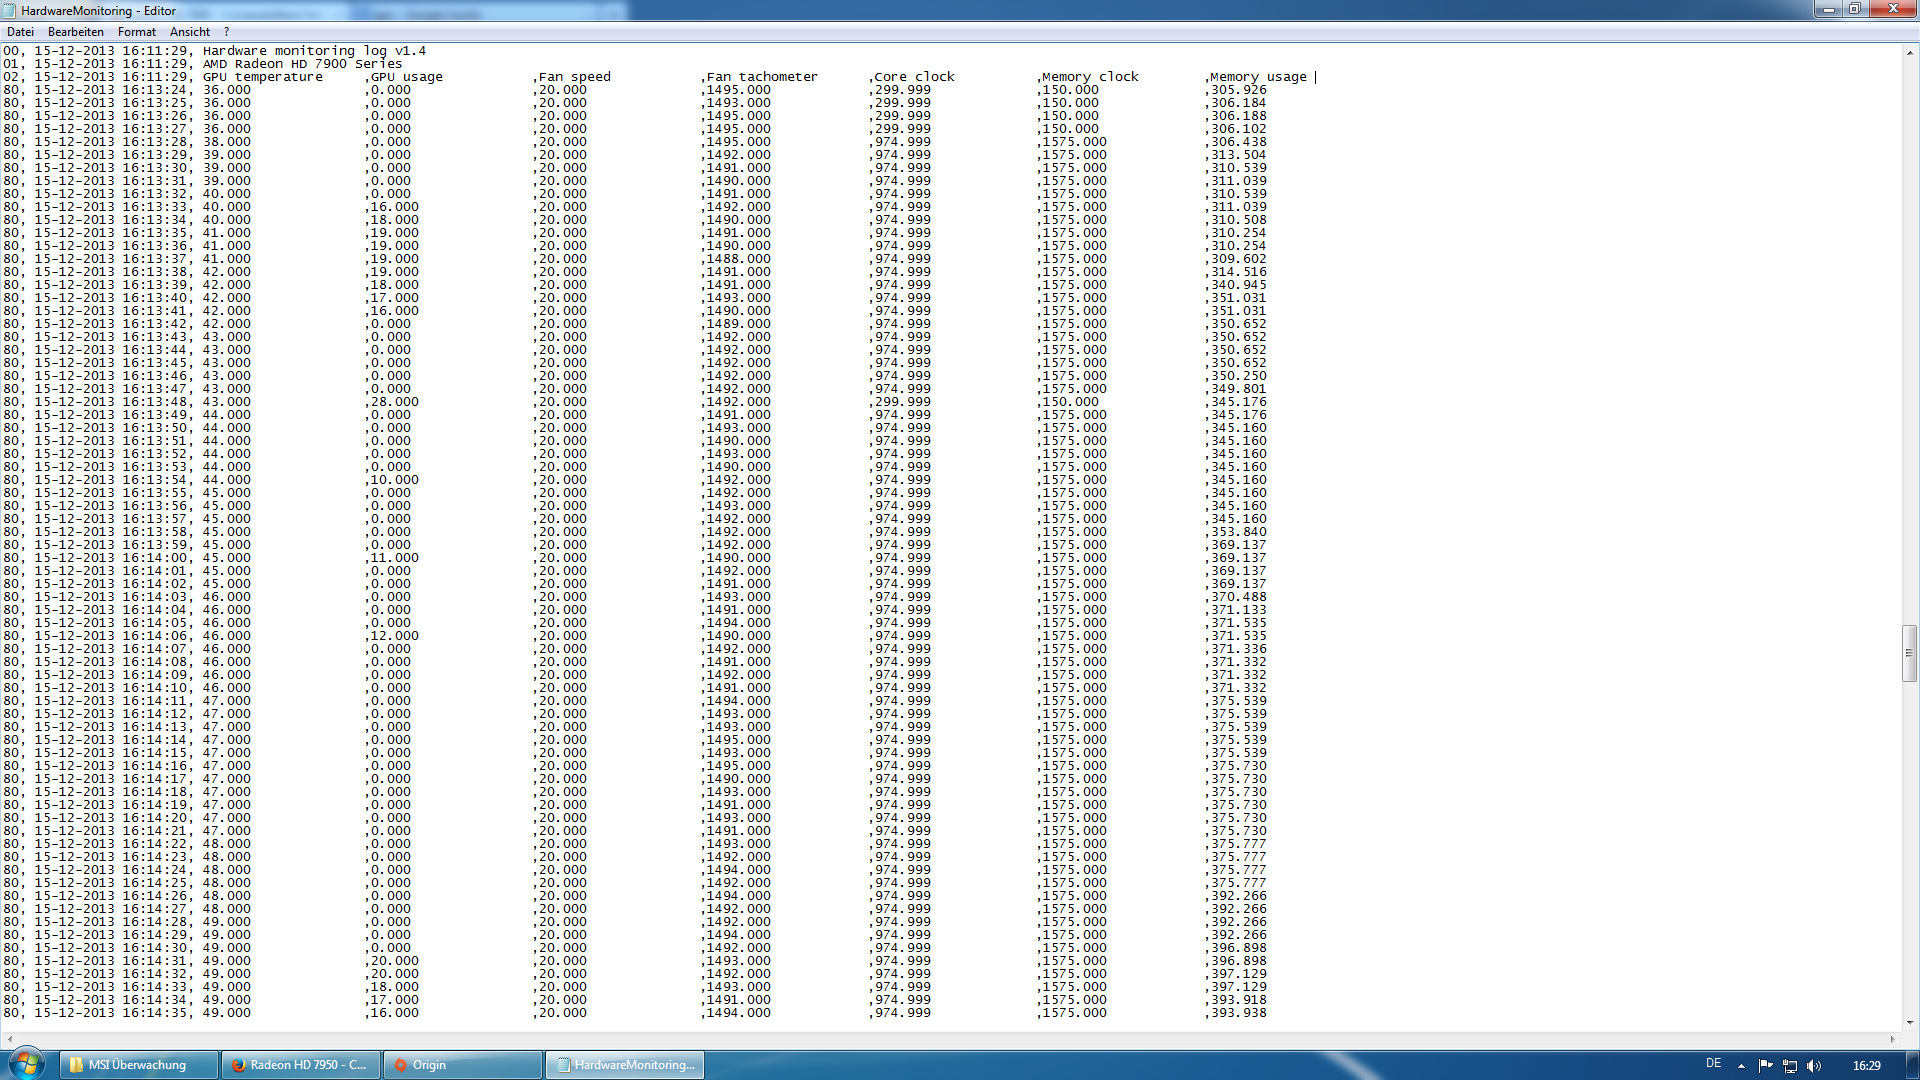Open the Datei menu
Viewport: 1920px width, 1080px height.
(20, 32)
